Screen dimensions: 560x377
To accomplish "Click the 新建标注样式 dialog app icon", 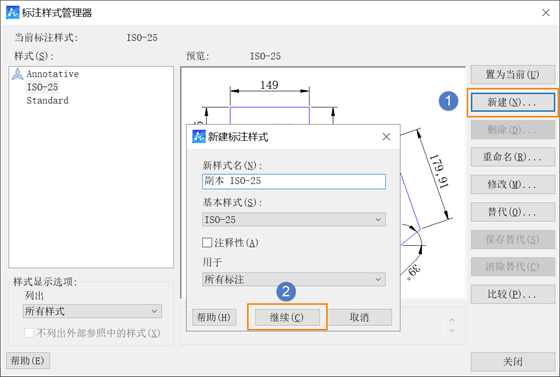I will (199, 136).
